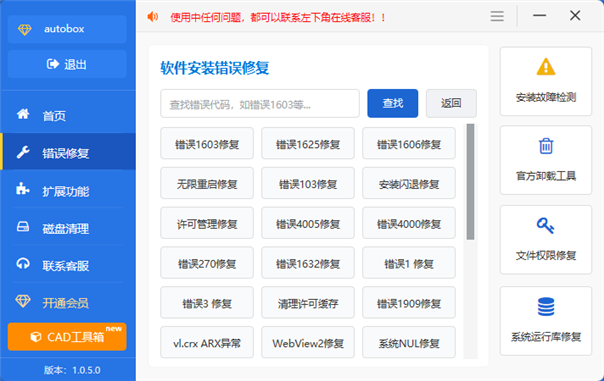Launch the orange CAD工具箱 button
Image resolution: width=604 pixels, height=381 pixels.
67,337
